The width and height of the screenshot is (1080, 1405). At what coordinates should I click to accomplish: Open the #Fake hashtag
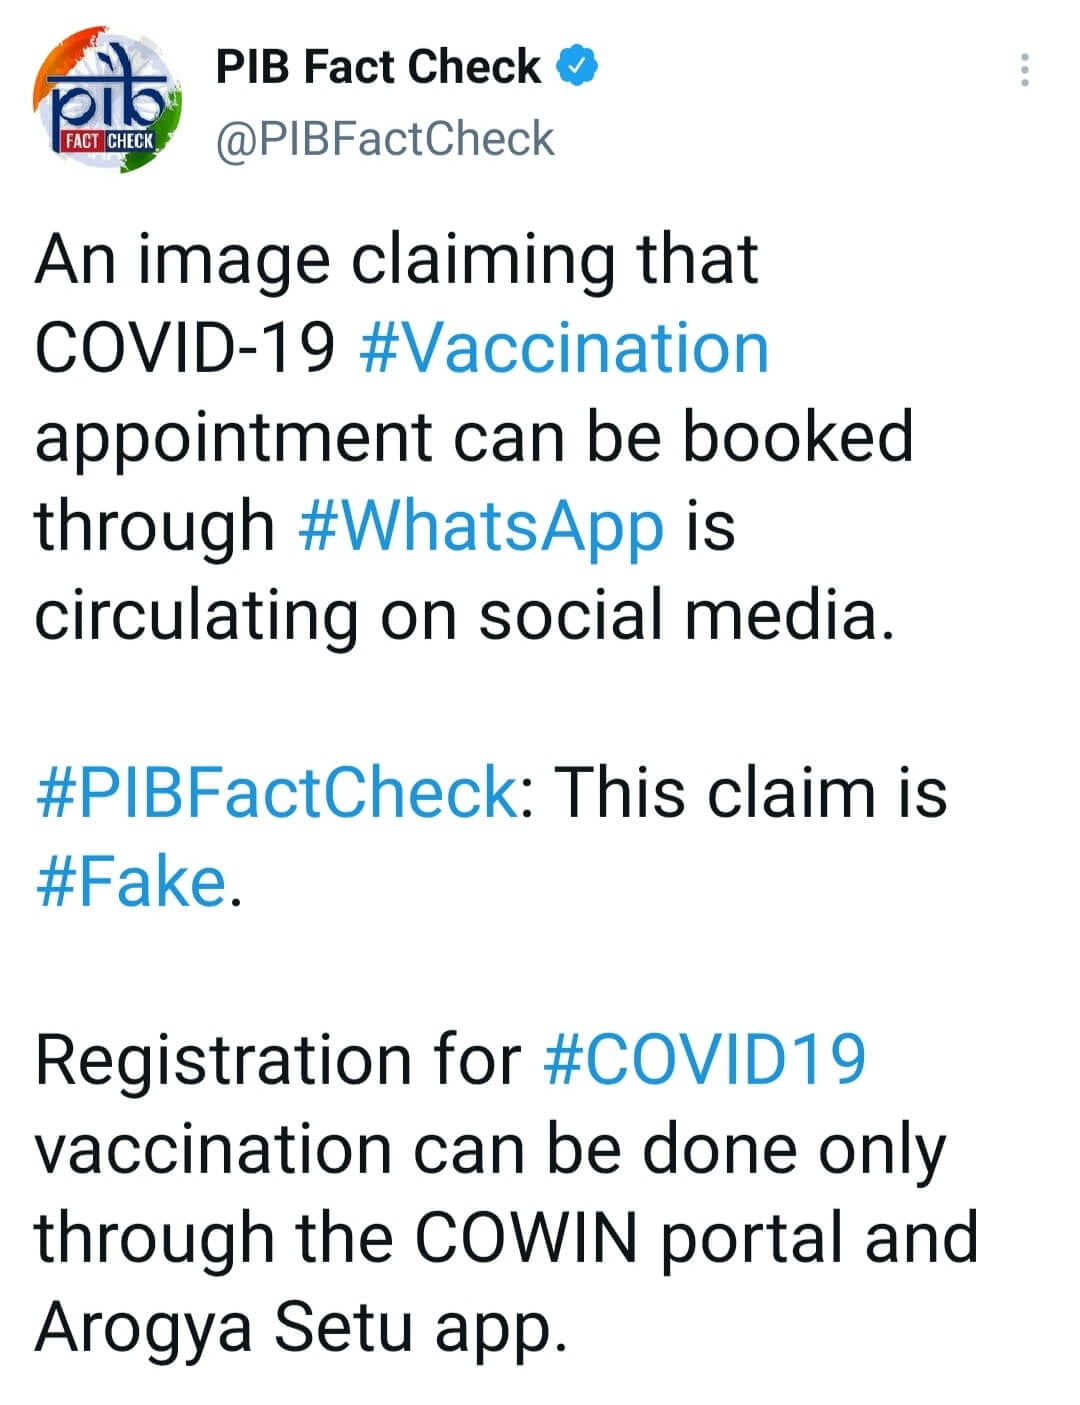[x=132, y=882]
